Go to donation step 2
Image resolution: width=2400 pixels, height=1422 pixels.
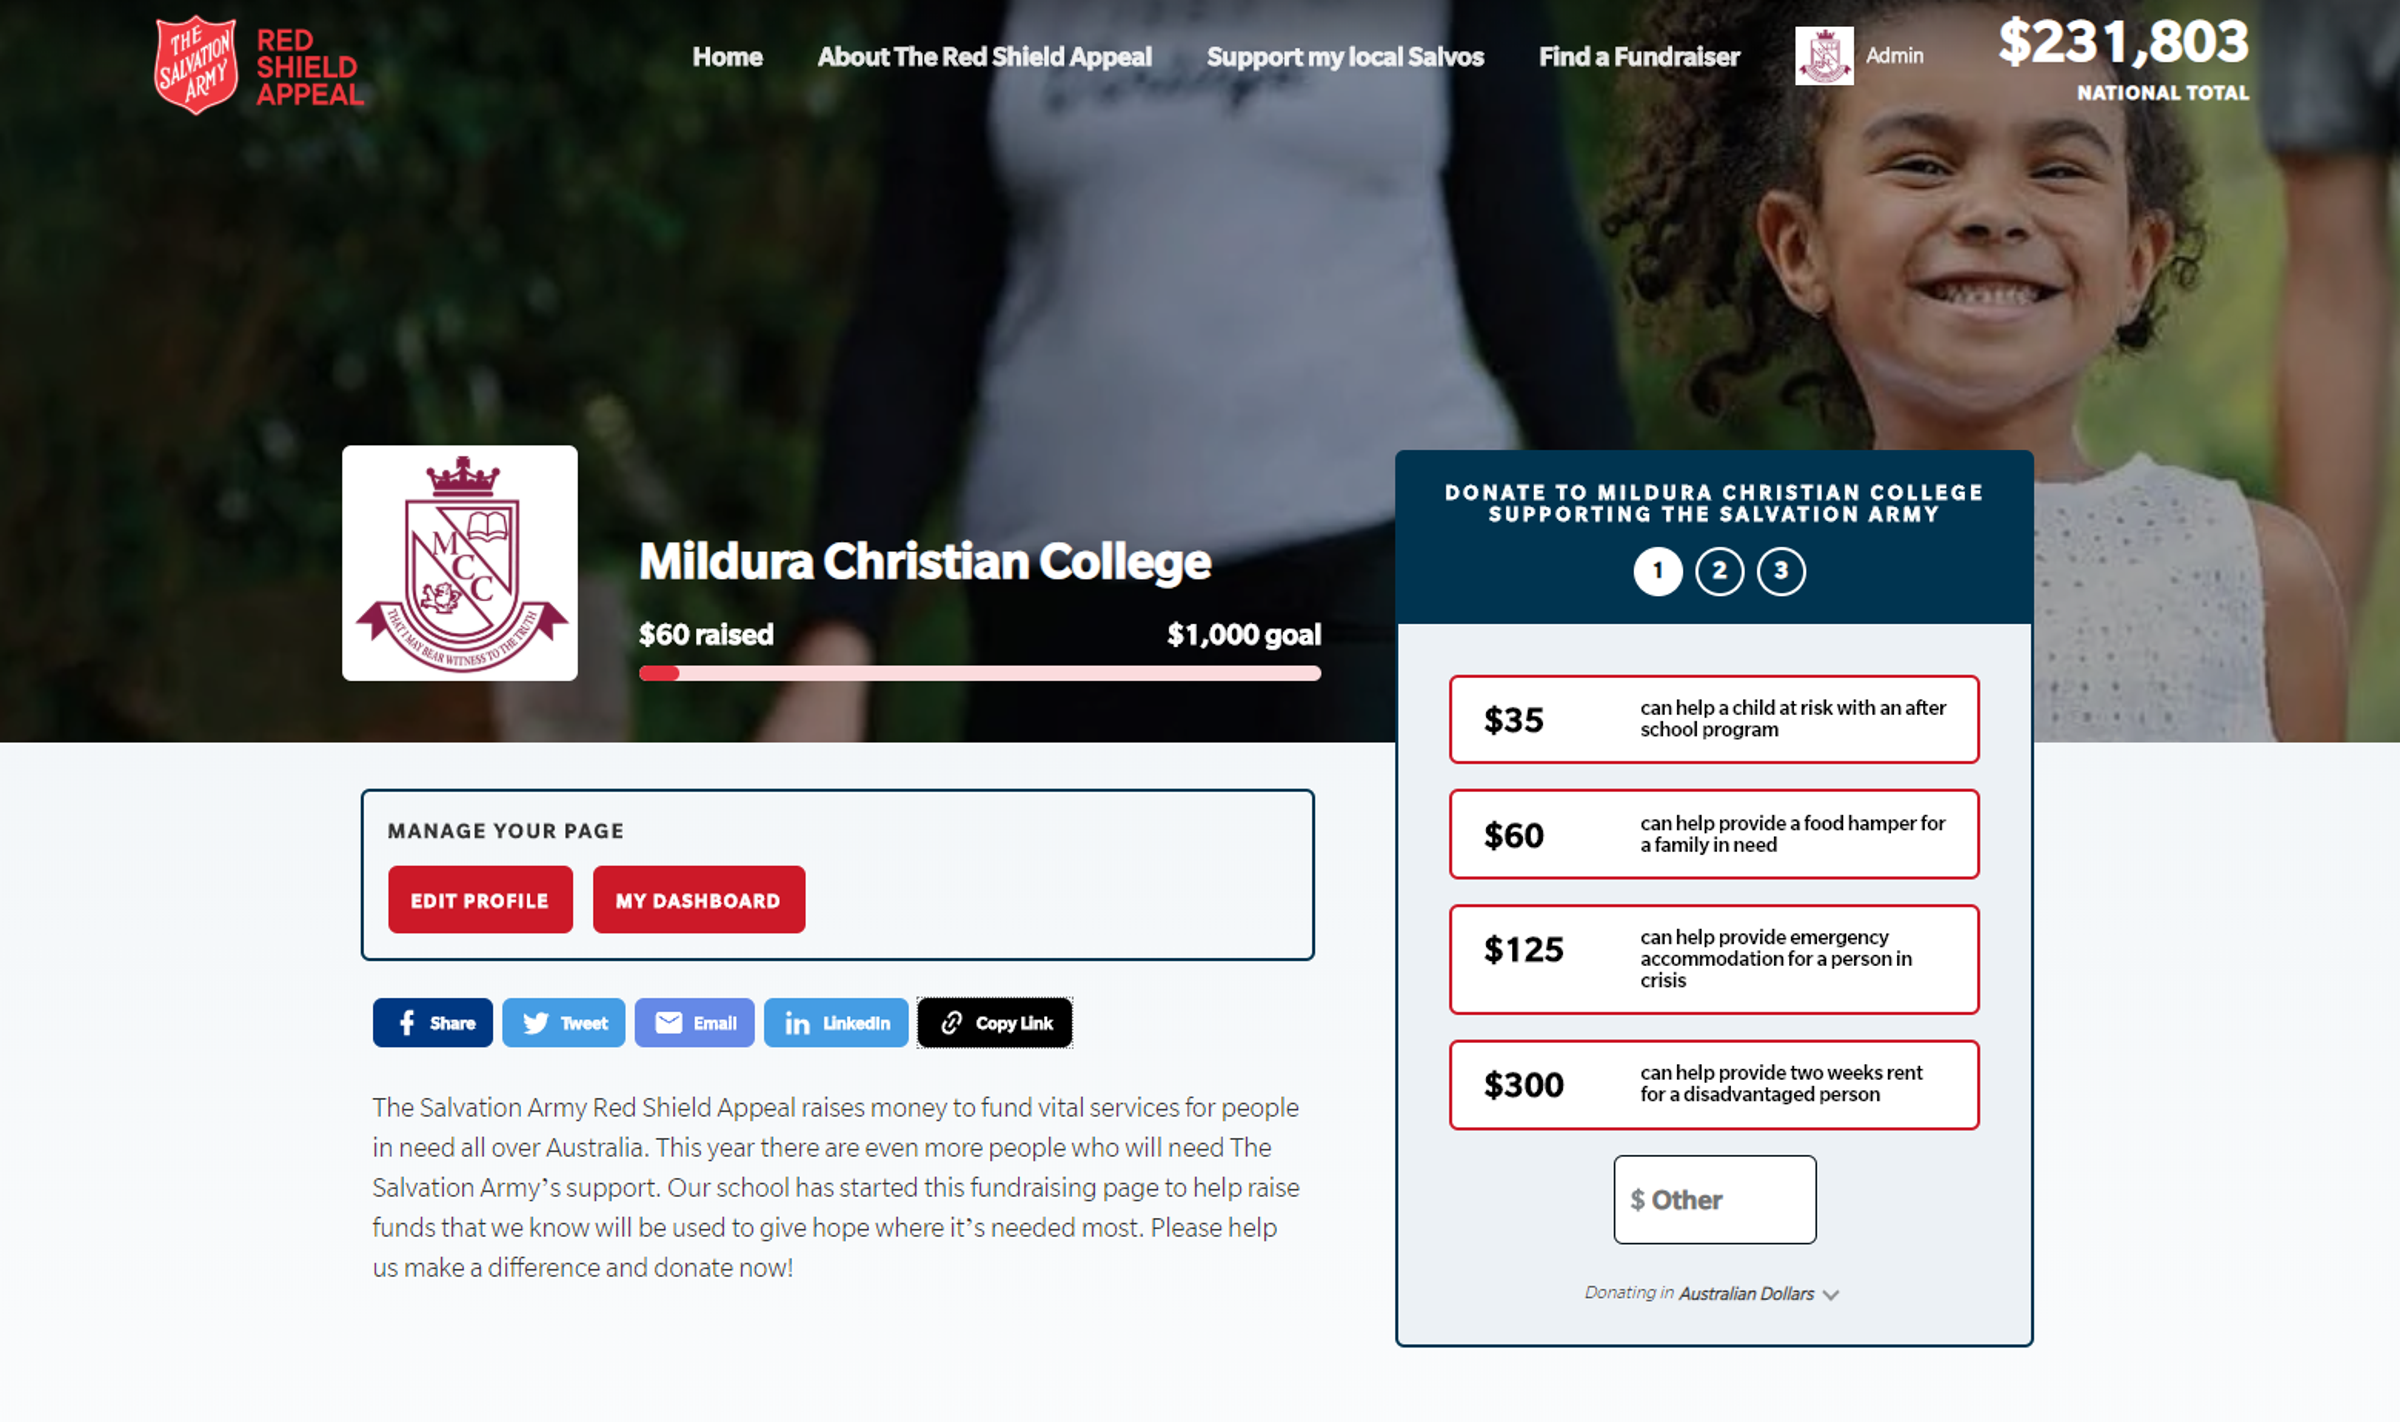pos(1720,571)
